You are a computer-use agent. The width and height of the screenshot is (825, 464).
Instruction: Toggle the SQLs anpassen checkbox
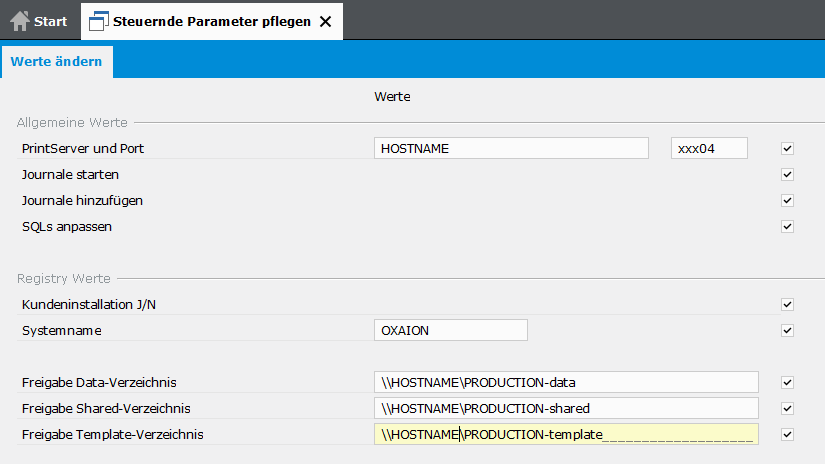tap(788, 227)
